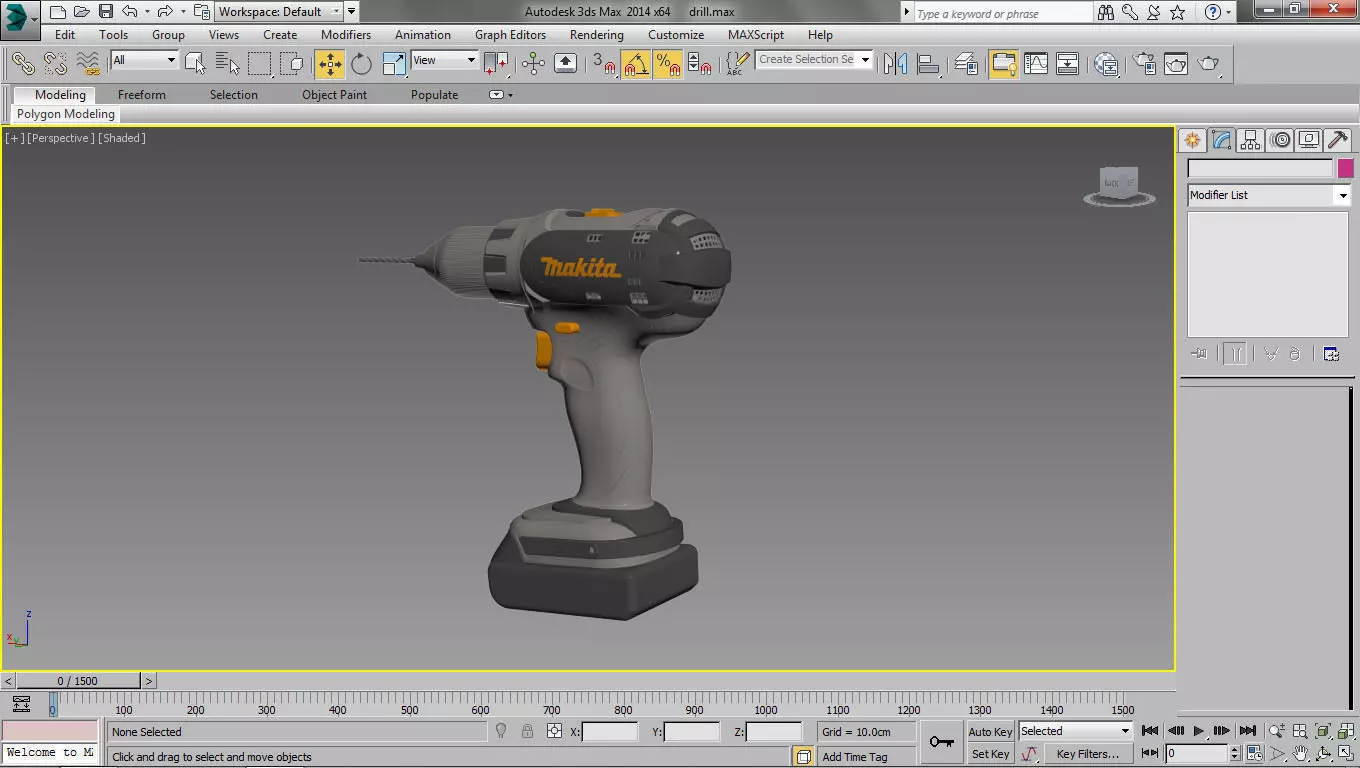Choose the Select Object tool

[196, 64]
